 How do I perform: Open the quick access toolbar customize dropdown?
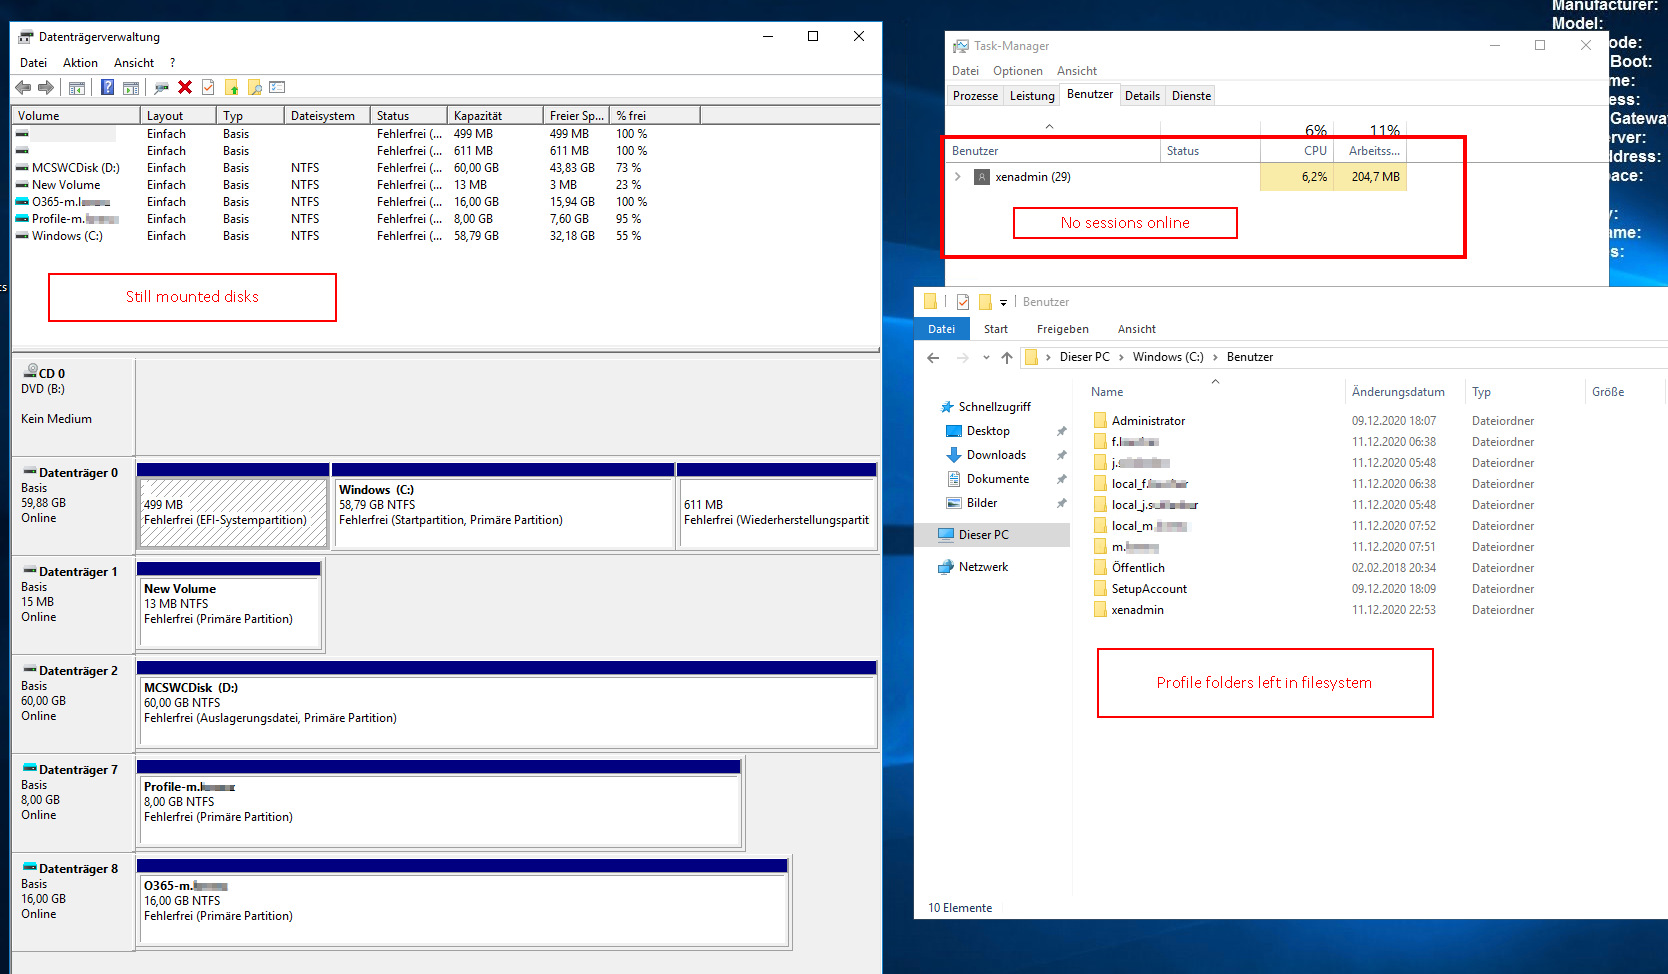coord(1003,302)
